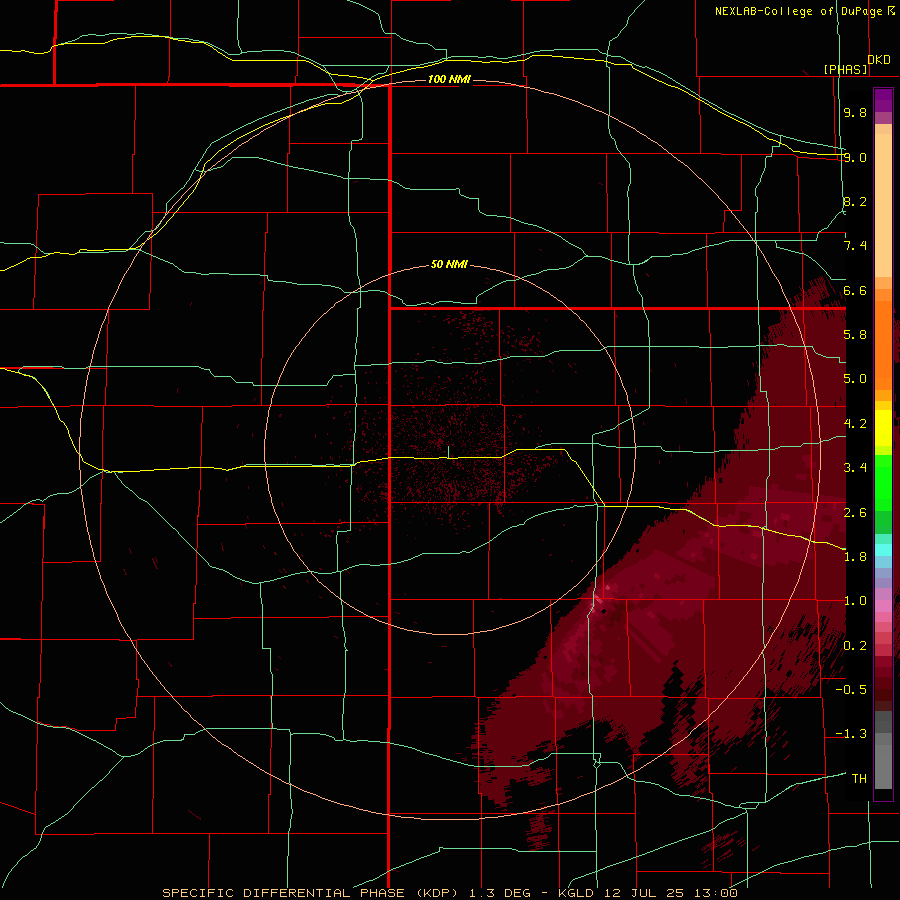Pick the yellow segment of the color bar
Viewport: 900px width, 900px height.
tap(883, 428)
